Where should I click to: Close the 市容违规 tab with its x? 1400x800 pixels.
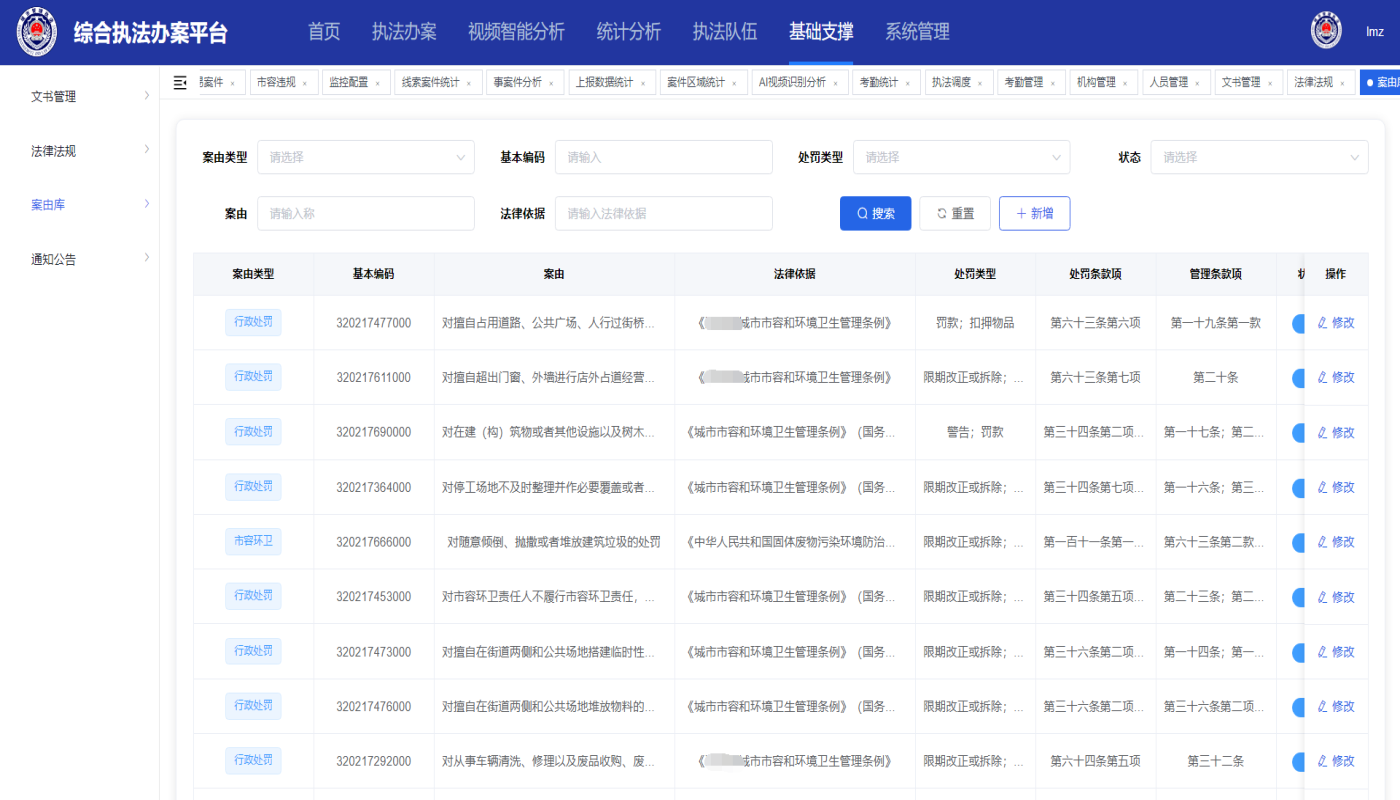(x=305, y=83)
